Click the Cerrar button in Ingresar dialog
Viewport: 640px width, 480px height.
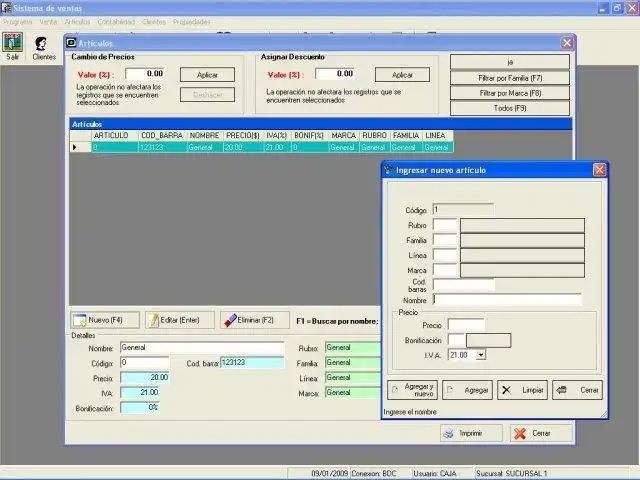577,390
